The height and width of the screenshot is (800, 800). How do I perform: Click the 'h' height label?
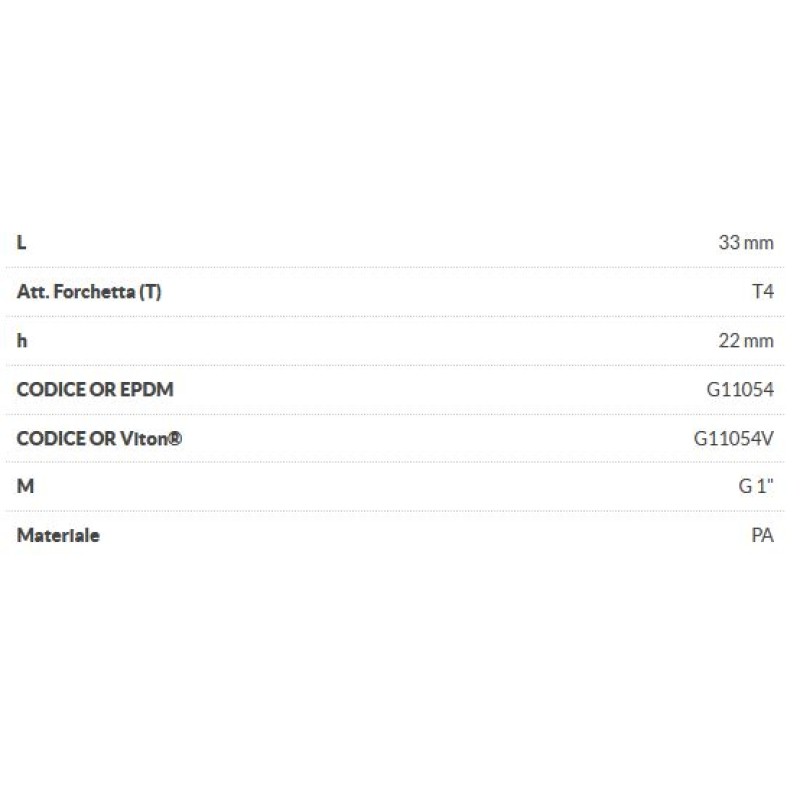click(x=22, y=340)
